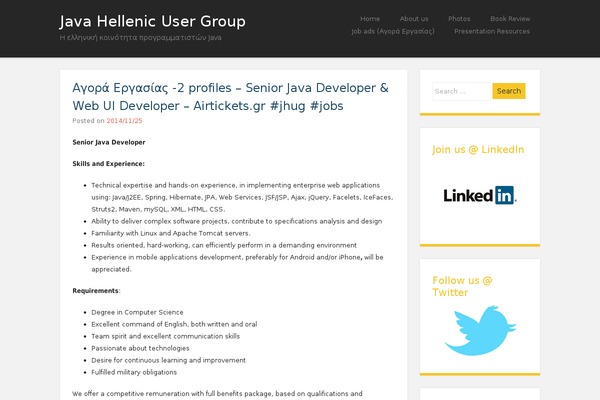The height and width of the screenshot is (400, 600).
Task: Open the Presentation Resources page
Action: click(x=492, y=31)
